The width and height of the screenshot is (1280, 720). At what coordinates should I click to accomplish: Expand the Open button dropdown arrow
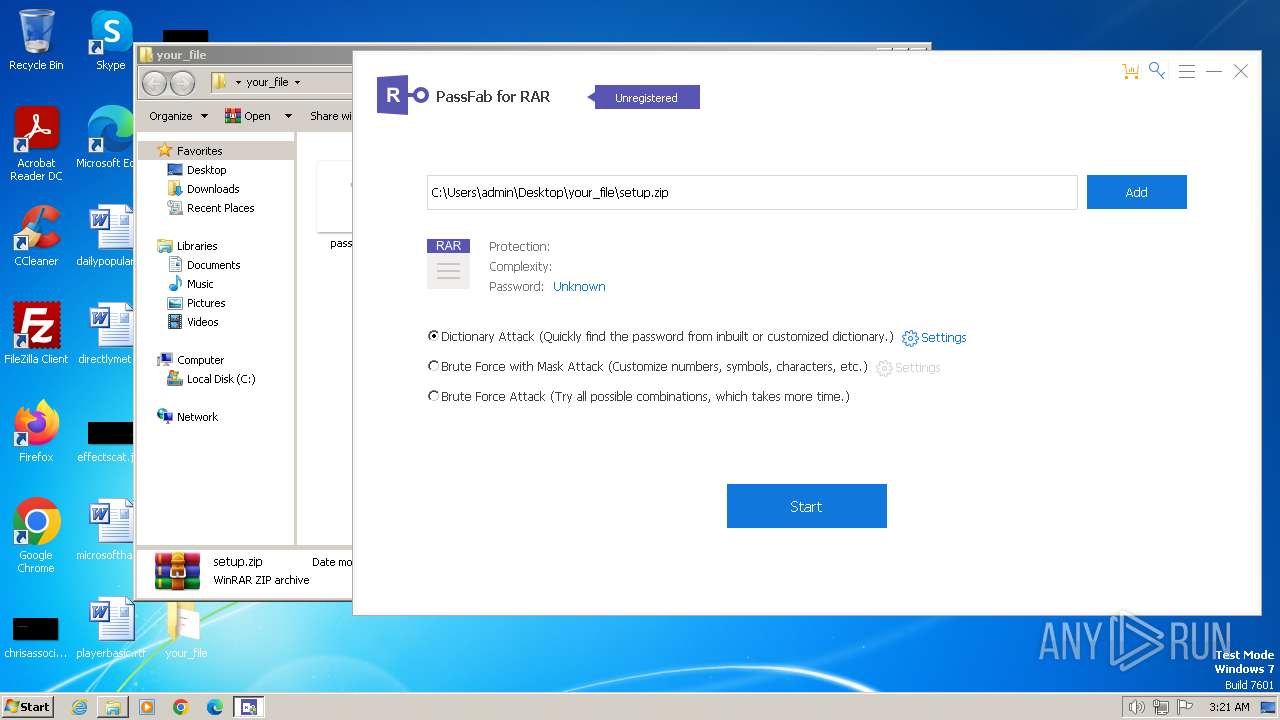(288, 116)
